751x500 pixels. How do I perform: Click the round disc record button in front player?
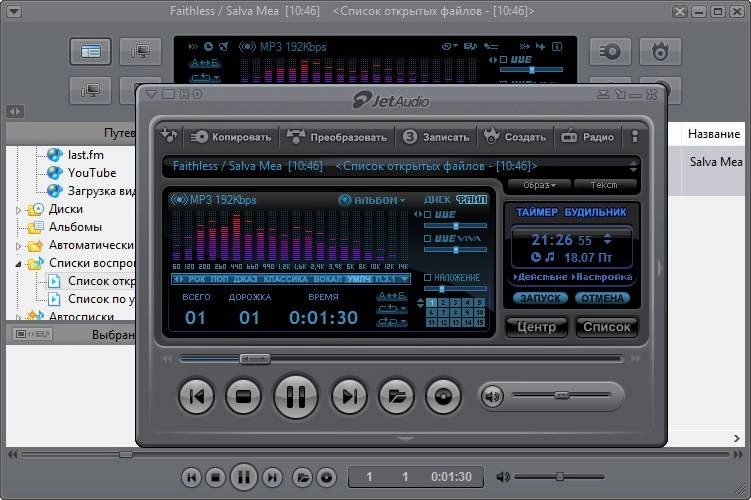click(x=443, y=397)
